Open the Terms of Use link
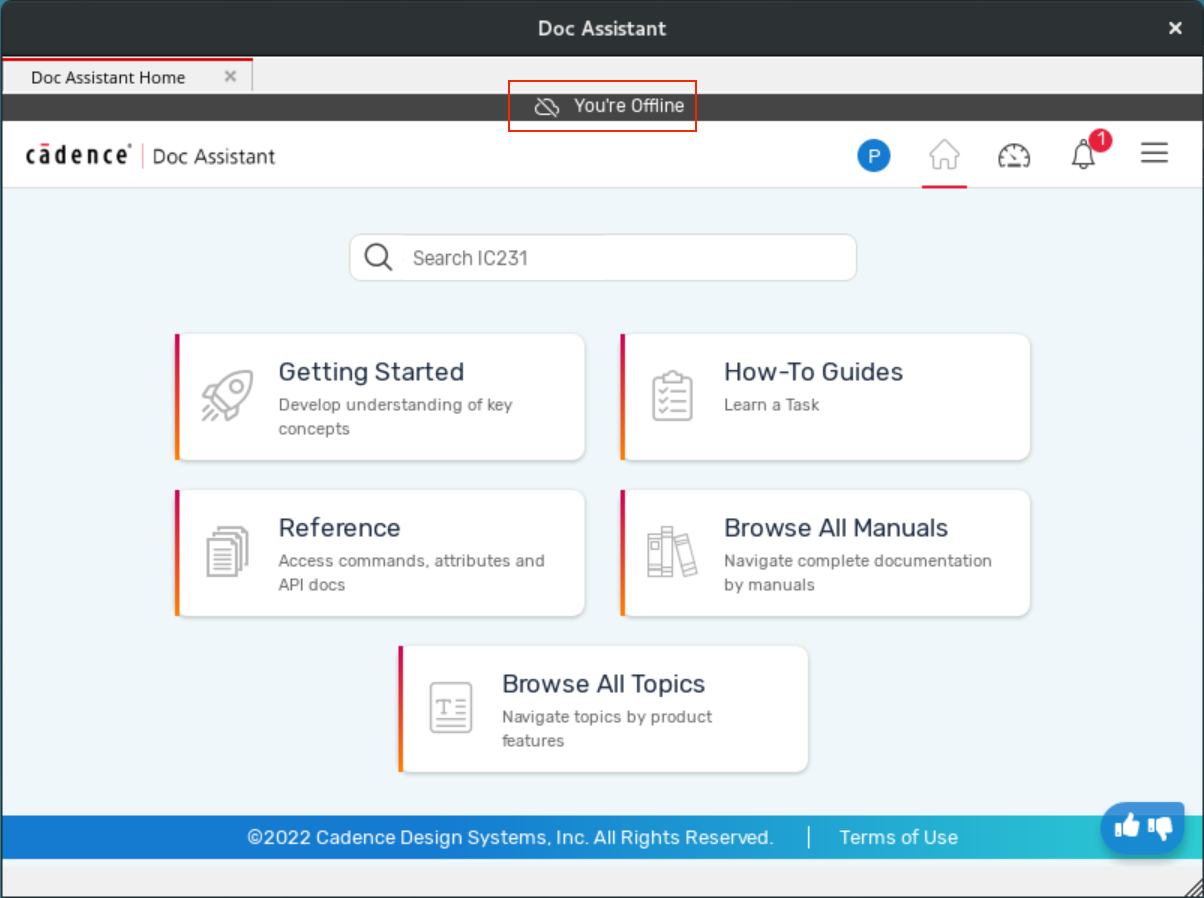The height and width of the screenshot is (898, 1204). 898,838
